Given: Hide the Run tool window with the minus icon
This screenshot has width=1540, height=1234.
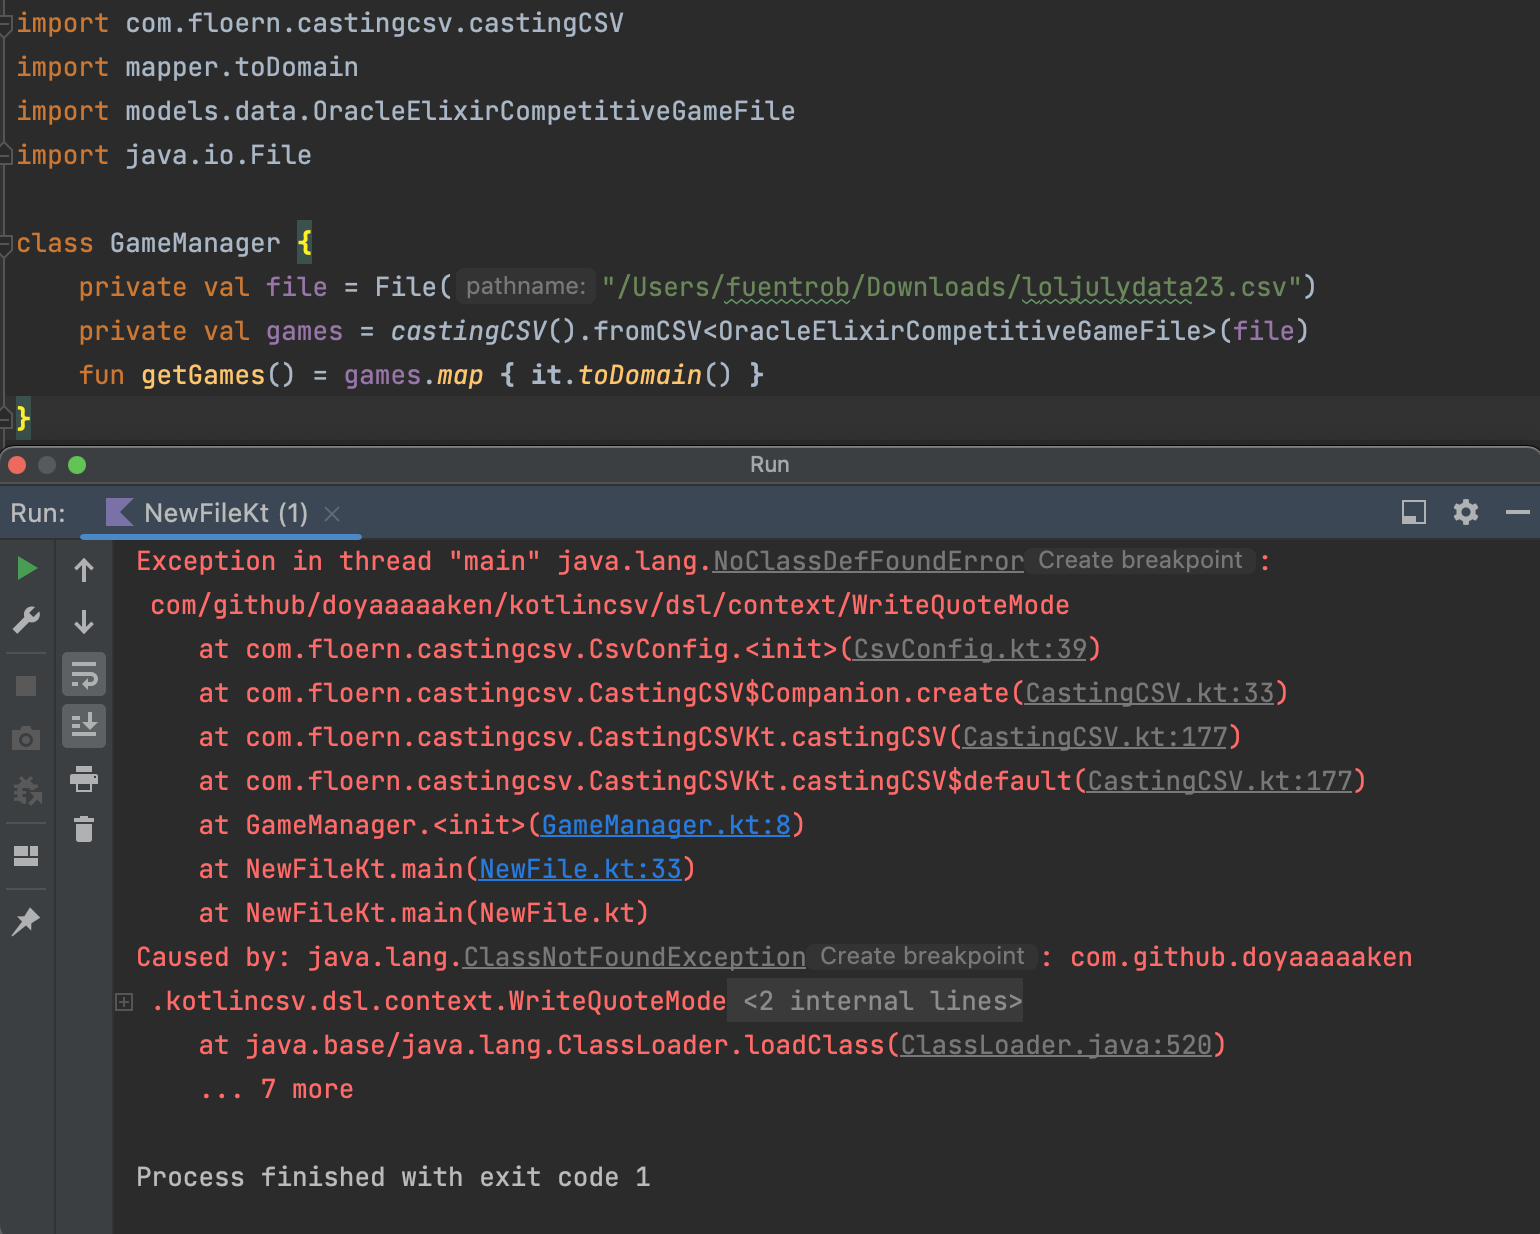Looking at the screenshot, I should pyautogui.click(x=1518, y=513).
